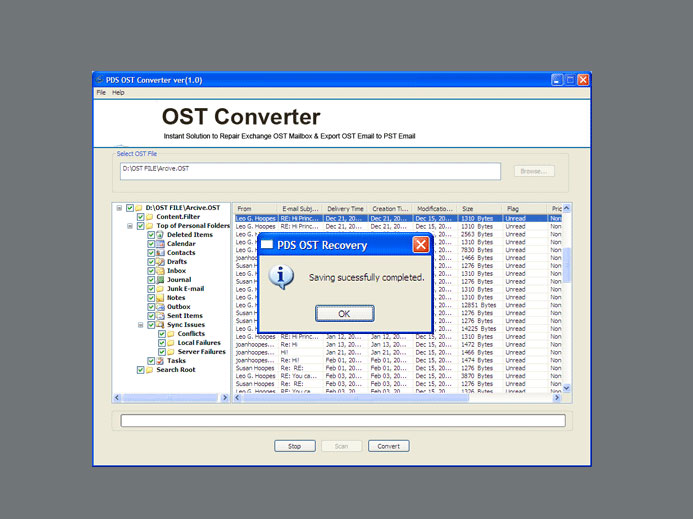Sort emails by E-mail Subject column

(300, 209)
